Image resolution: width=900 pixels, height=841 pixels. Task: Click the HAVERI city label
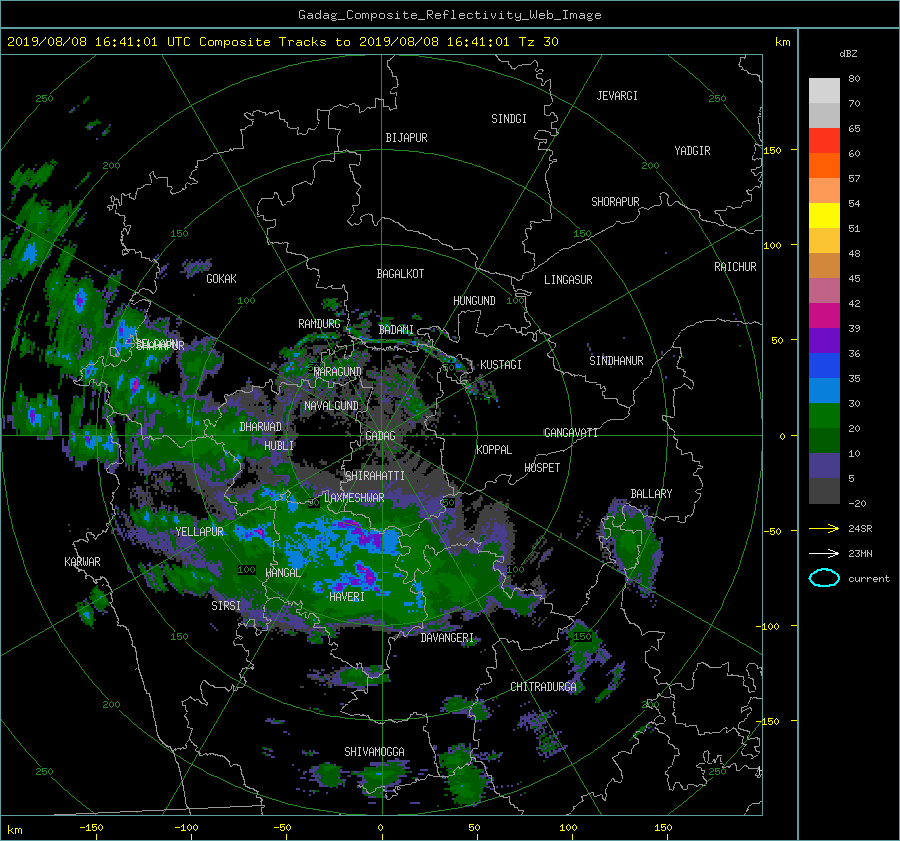tap(347, 597)
